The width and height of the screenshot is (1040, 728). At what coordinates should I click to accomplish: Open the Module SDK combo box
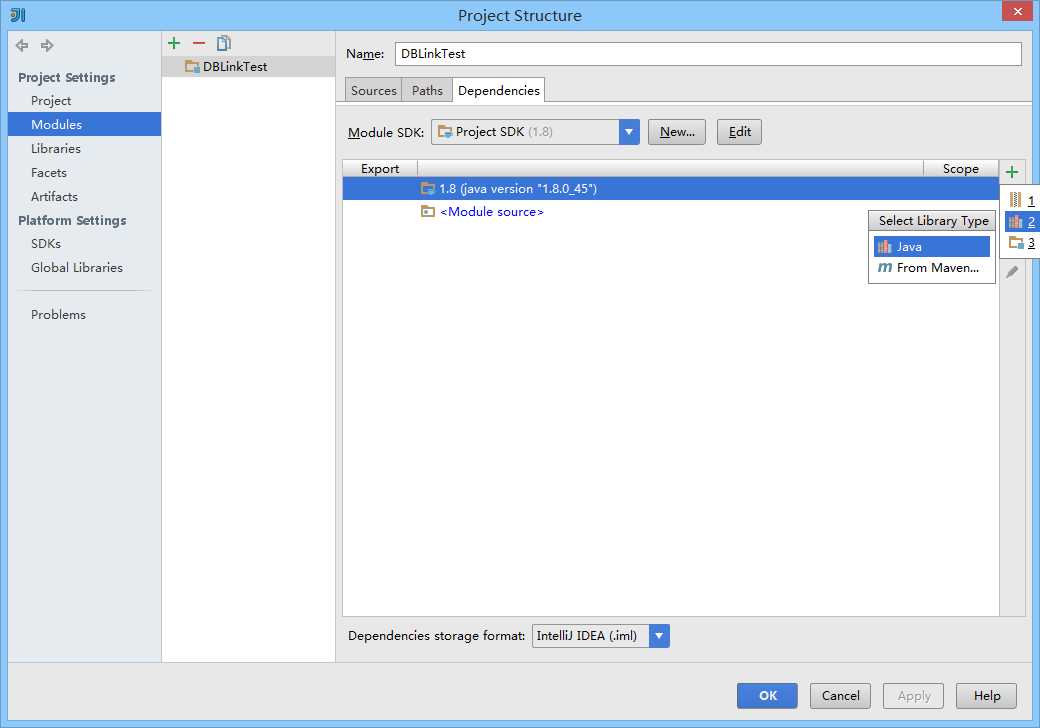[535, 132]
